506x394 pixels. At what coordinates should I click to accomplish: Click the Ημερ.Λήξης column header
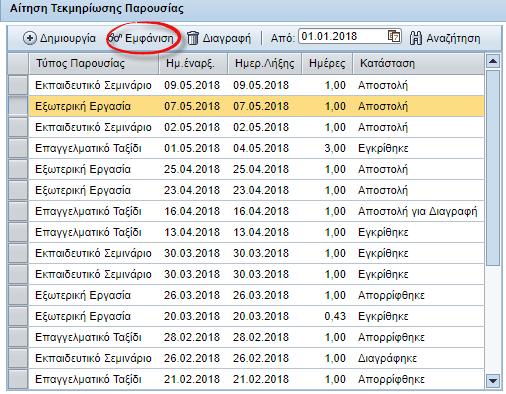click(x=265, y=63)
